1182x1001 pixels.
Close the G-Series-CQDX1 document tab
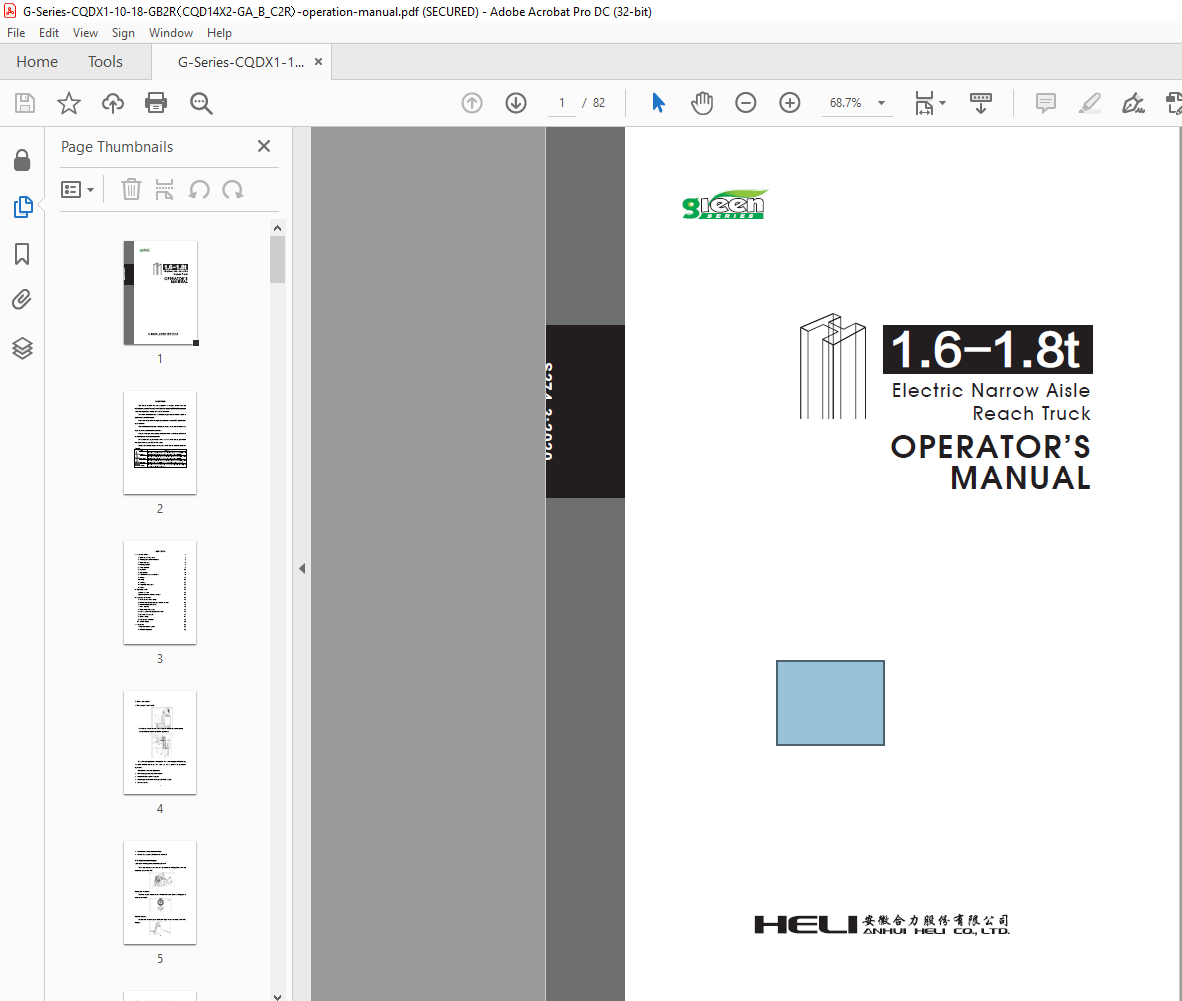click(319, 62)
